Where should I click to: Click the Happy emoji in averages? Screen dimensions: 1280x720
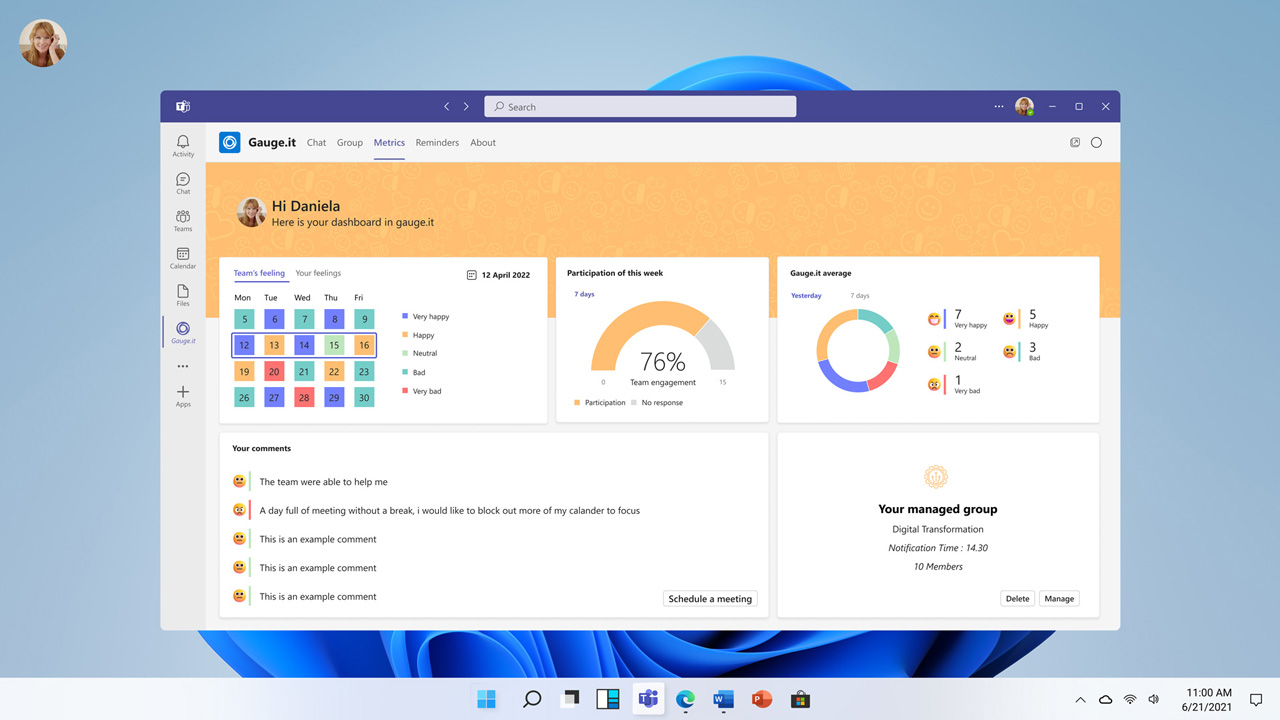coord(1010,319)
